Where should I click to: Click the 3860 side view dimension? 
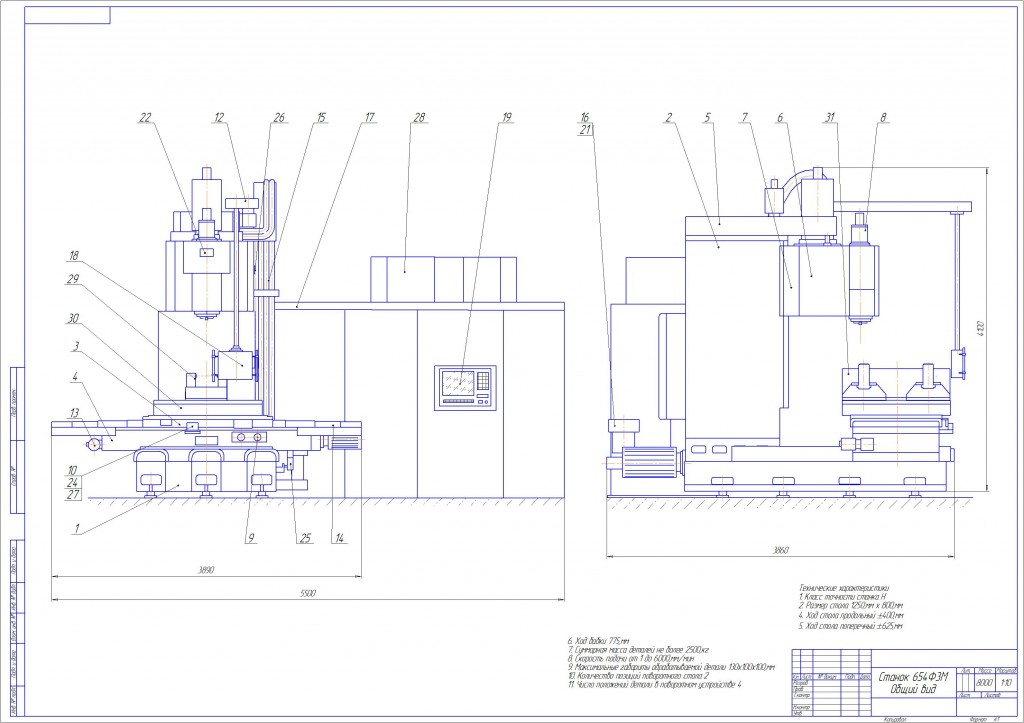780,551
